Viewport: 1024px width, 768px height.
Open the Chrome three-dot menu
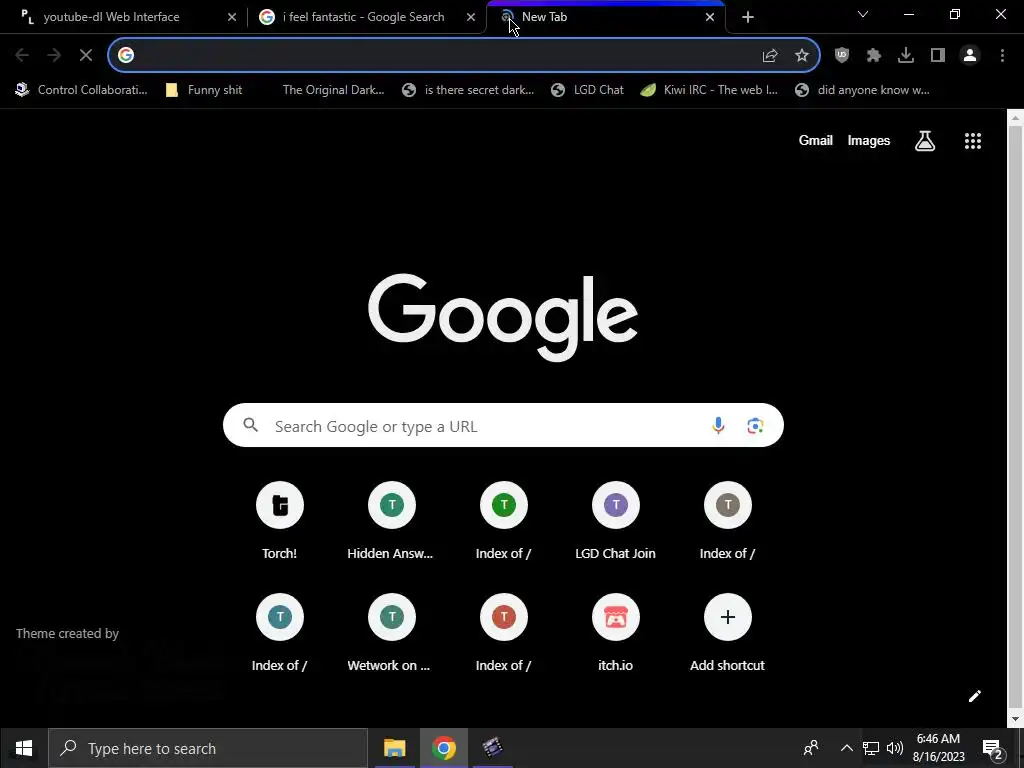coord(1002,56)
